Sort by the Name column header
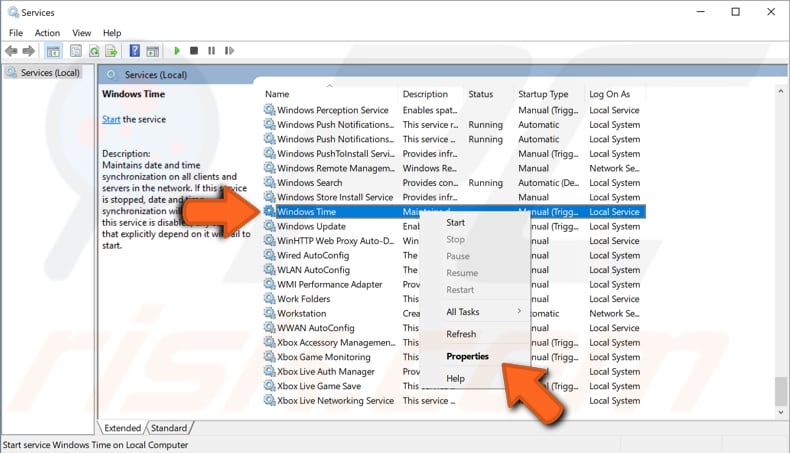This screenshot has height=453, width=790. [330, 94]
